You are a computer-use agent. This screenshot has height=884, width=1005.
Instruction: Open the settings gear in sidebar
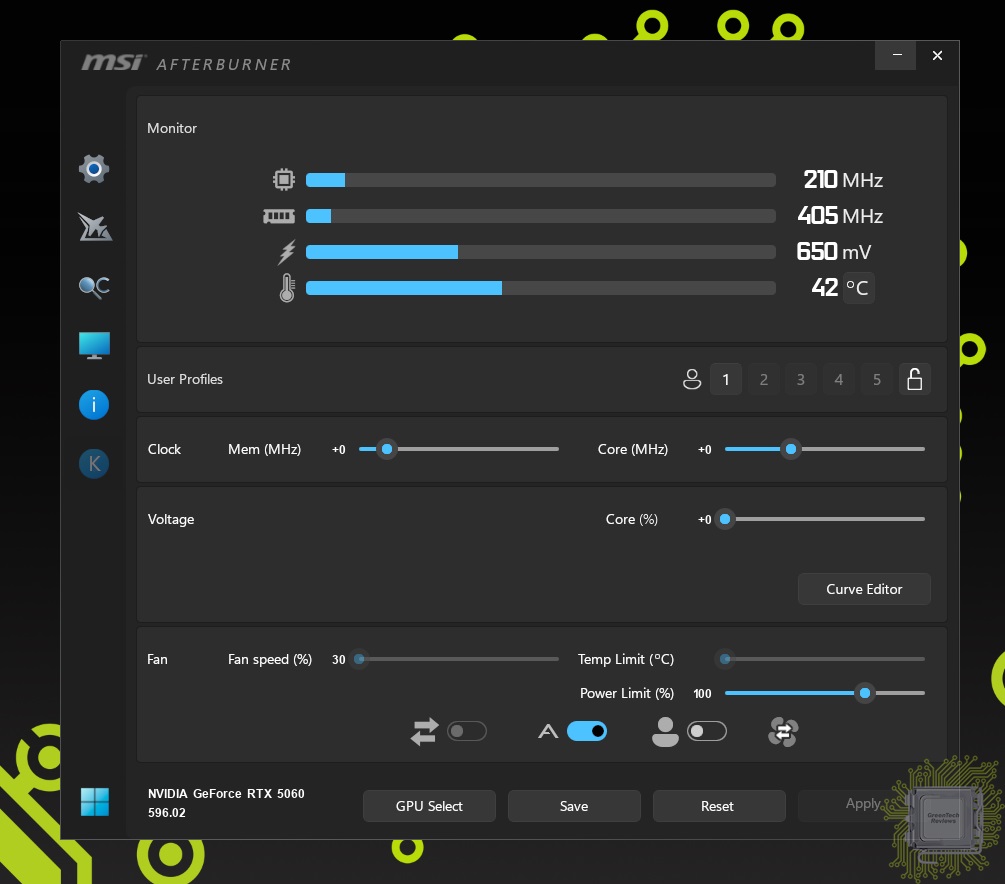coord(94,169)
